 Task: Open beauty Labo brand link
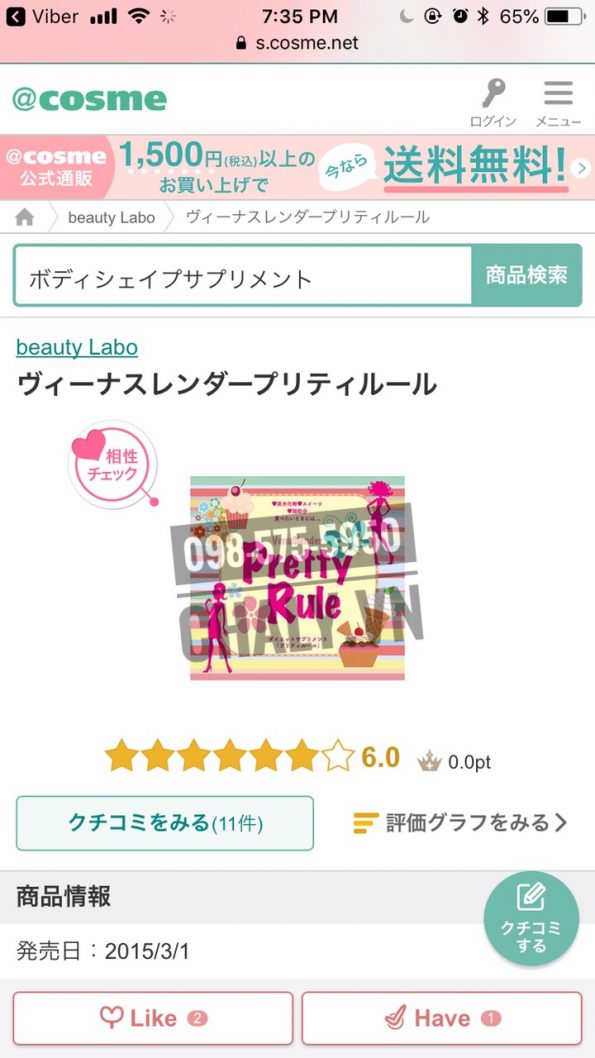[77, 347]
